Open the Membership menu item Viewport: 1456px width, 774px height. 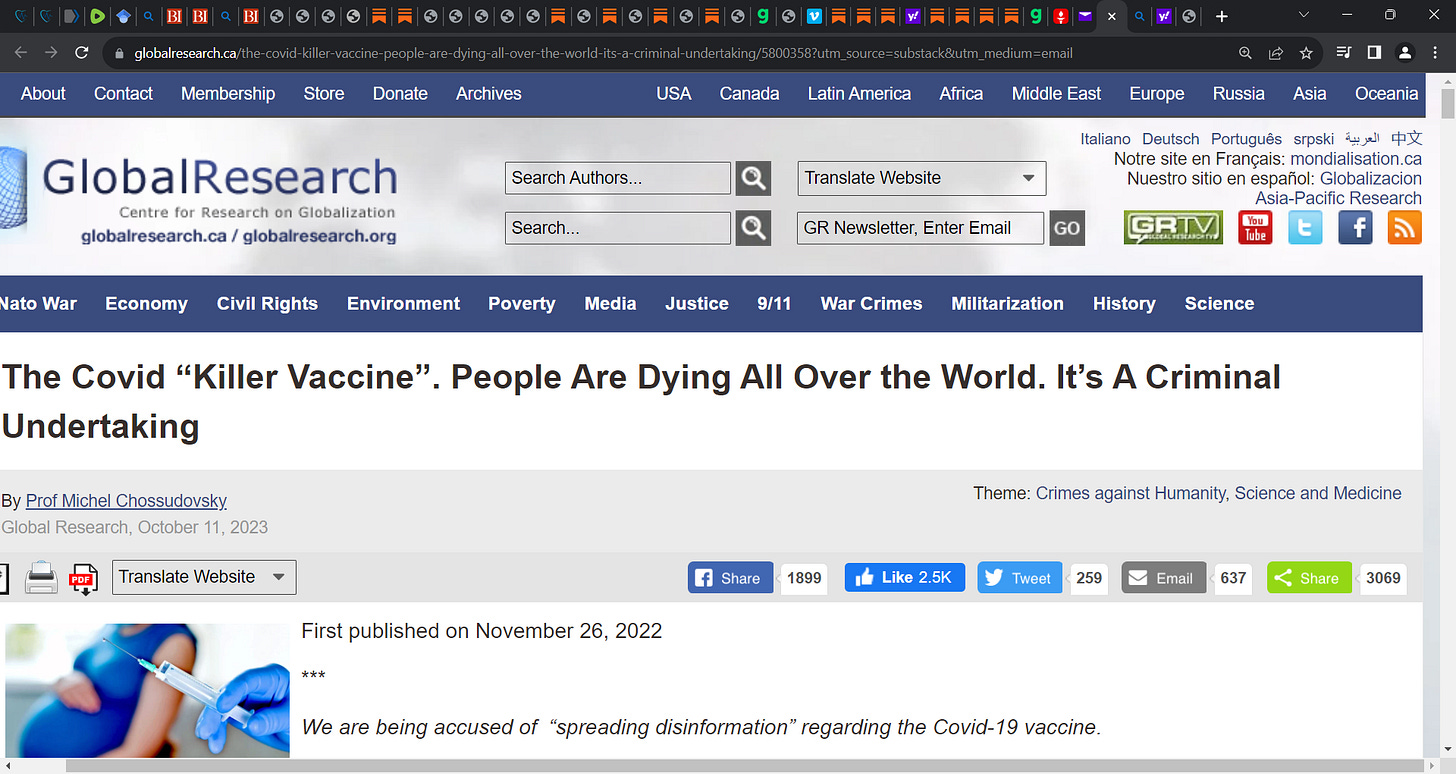(228, 93)
